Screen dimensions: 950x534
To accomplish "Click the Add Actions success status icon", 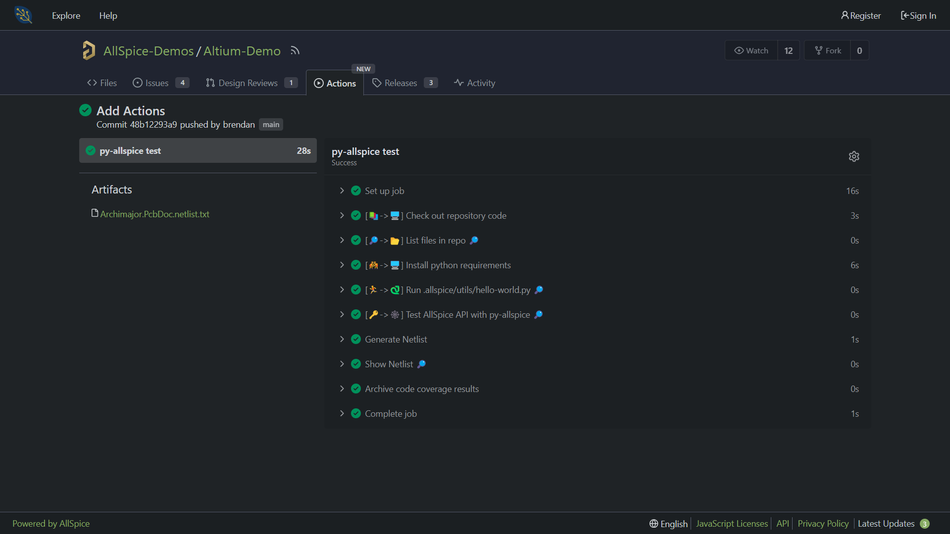I will (x=85, y=110).
